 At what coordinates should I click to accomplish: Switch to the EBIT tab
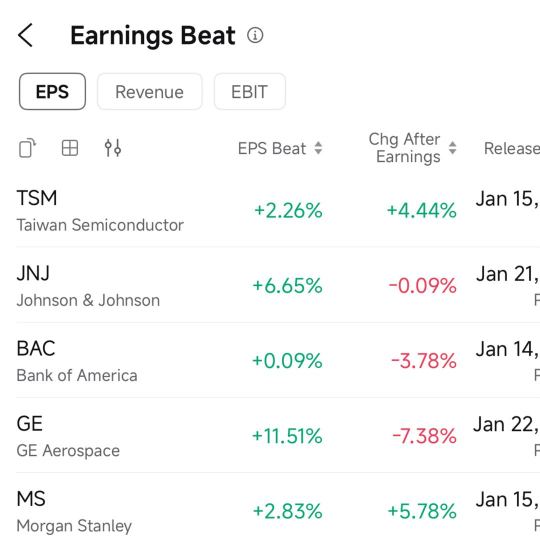(250, 92)
